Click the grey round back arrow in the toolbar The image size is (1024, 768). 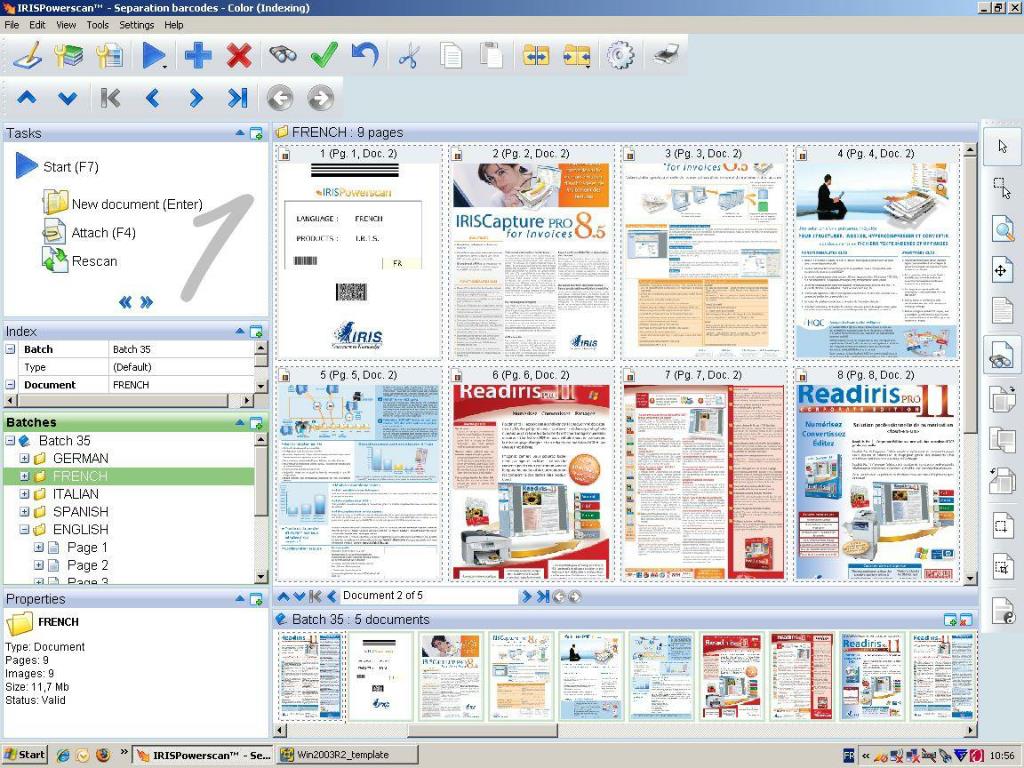point(280,99)
